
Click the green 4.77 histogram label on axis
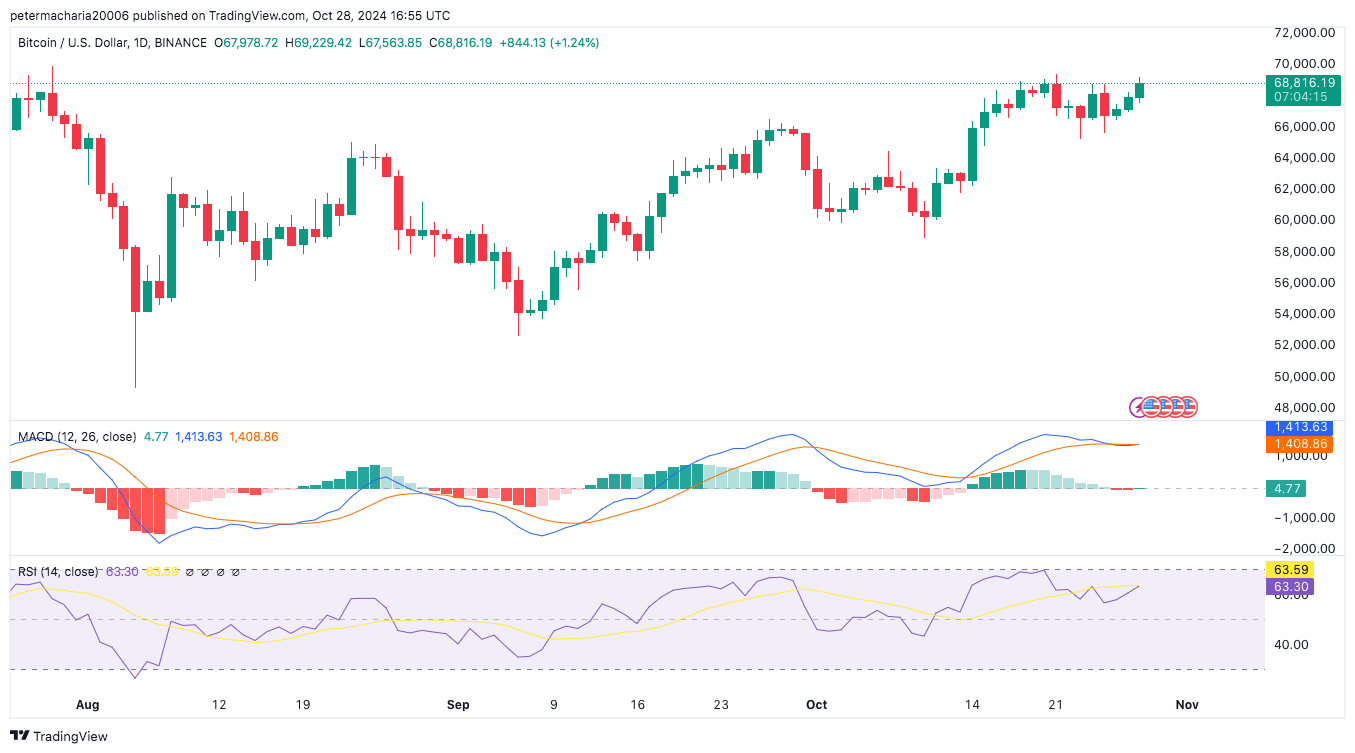(1284, 489)
